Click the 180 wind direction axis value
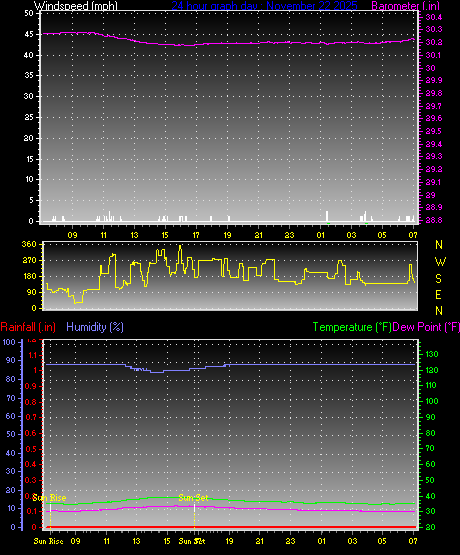 pos(29,276)
